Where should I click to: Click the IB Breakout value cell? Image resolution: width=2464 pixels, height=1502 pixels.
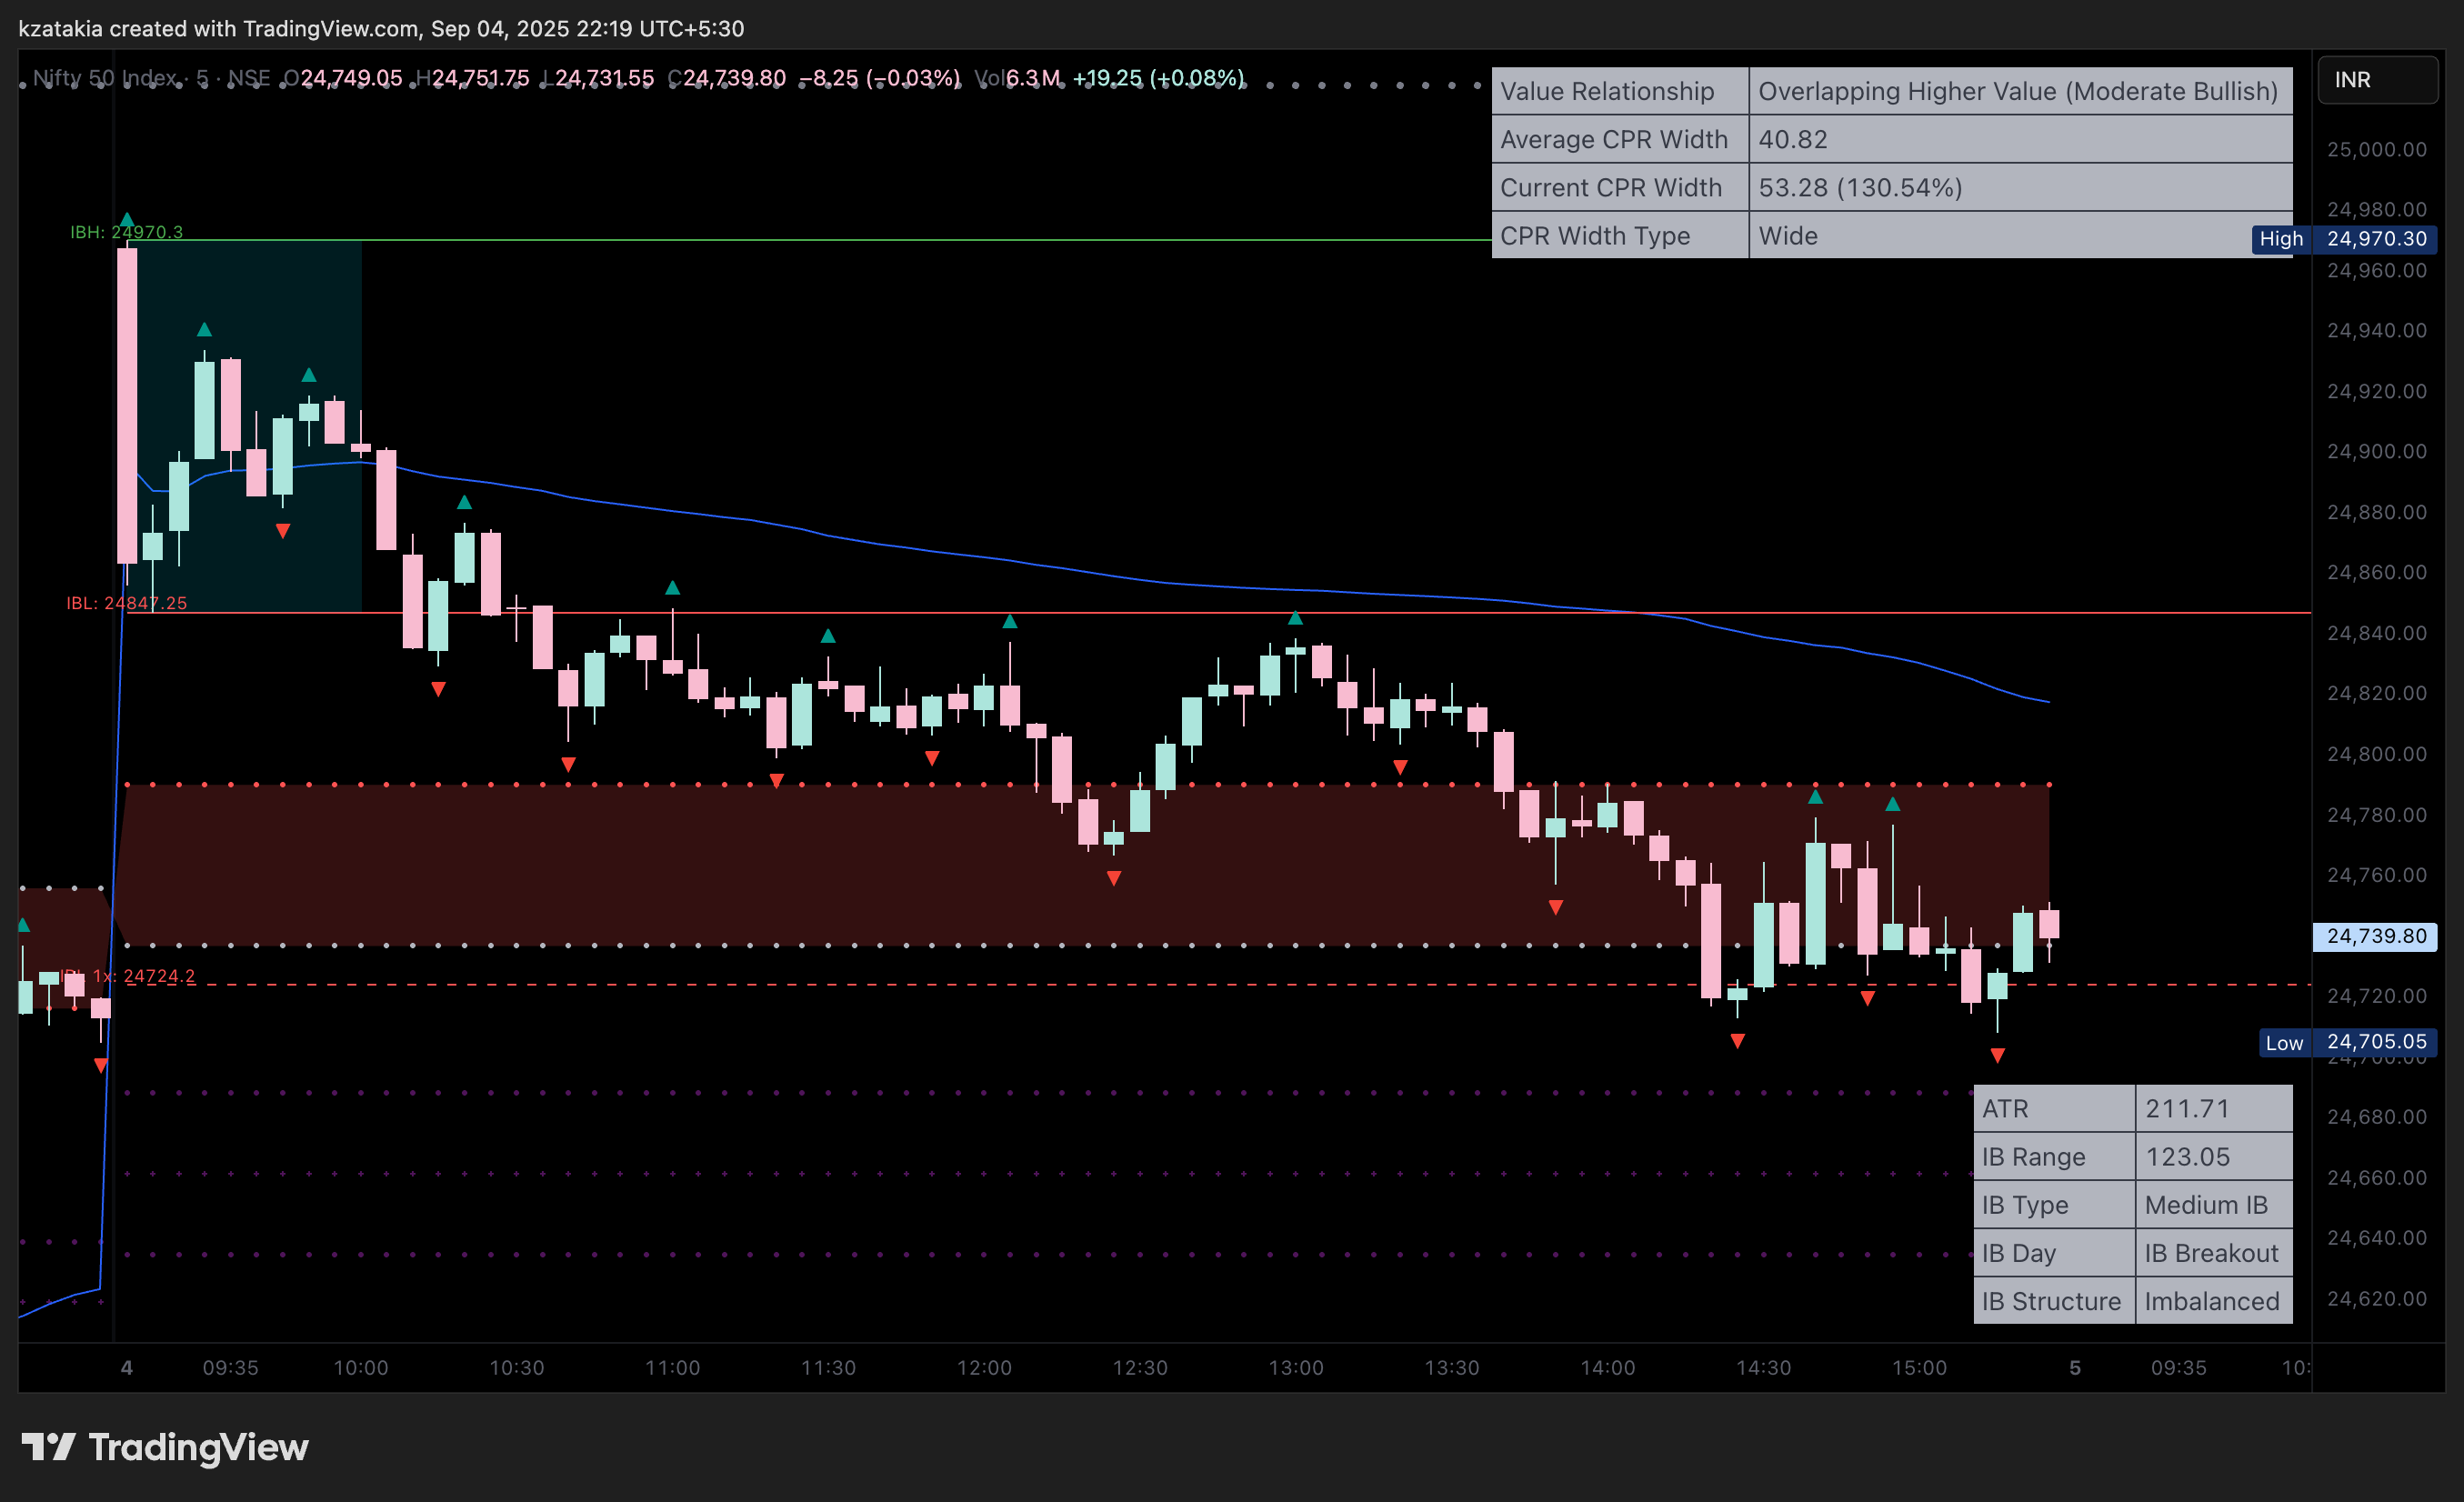click(2214, 1252)
